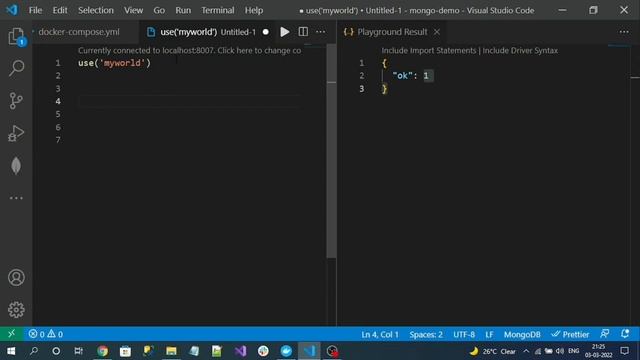The height and width of the screenshot is (360, 640).
Task: Open Visual Studio purple icon on taskbar
Action: [240, 351]
